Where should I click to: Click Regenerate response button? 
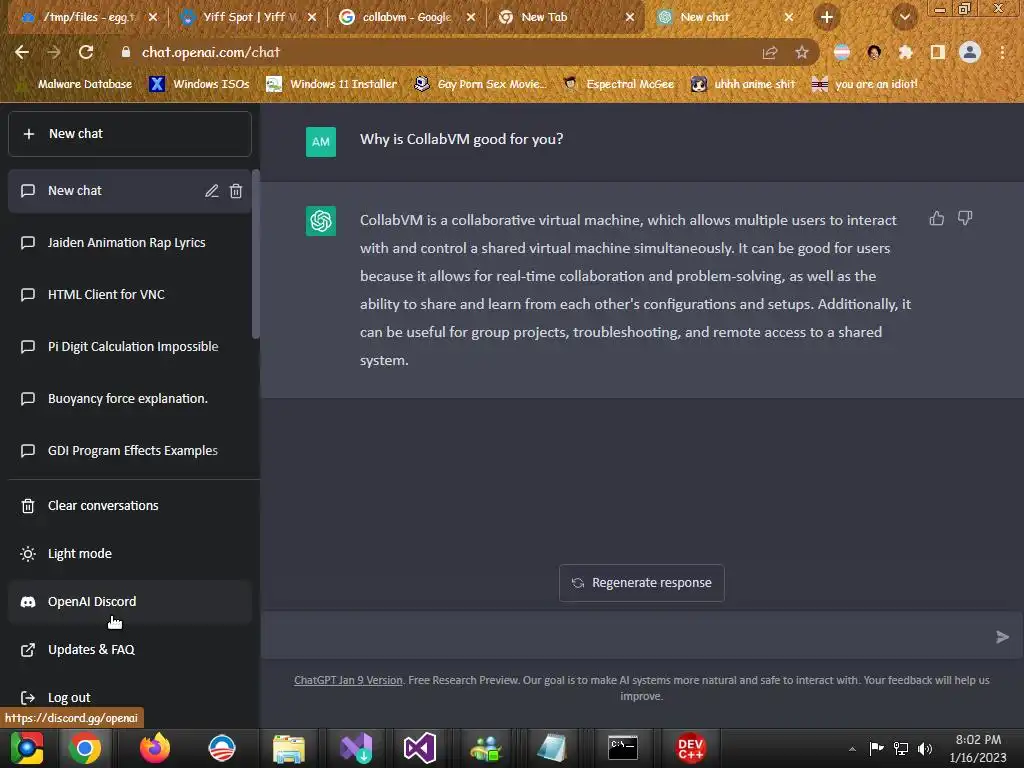(641, 583)
